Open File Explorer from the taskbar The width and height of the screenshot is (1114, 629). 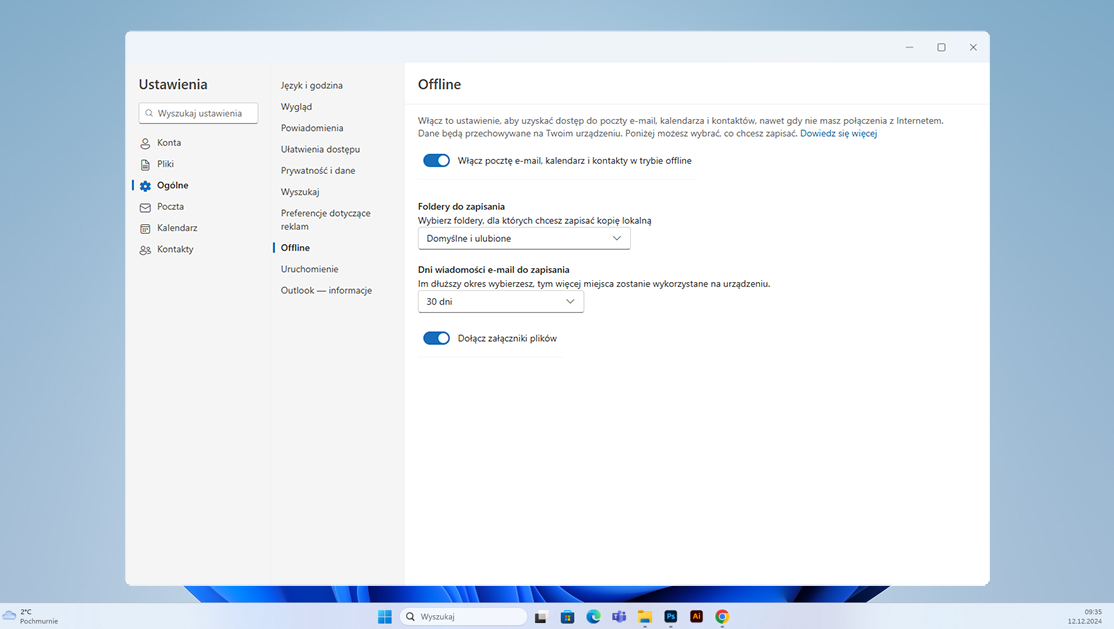pos(644,616)
